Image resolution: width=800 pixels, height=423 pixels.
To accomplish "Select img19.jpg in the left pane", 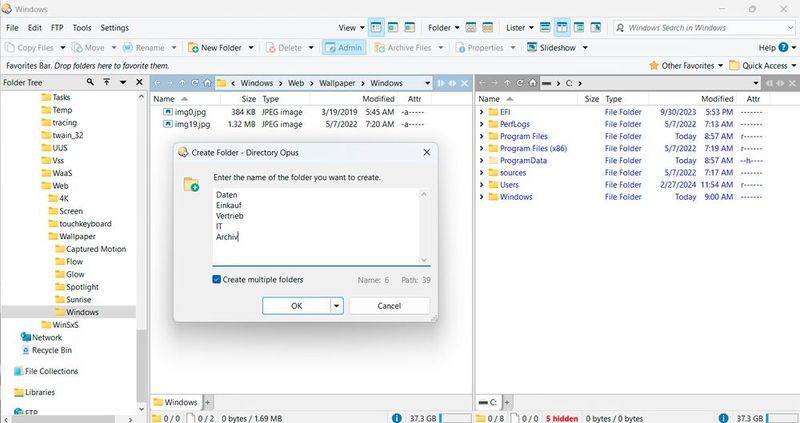I will coord(192,124).
